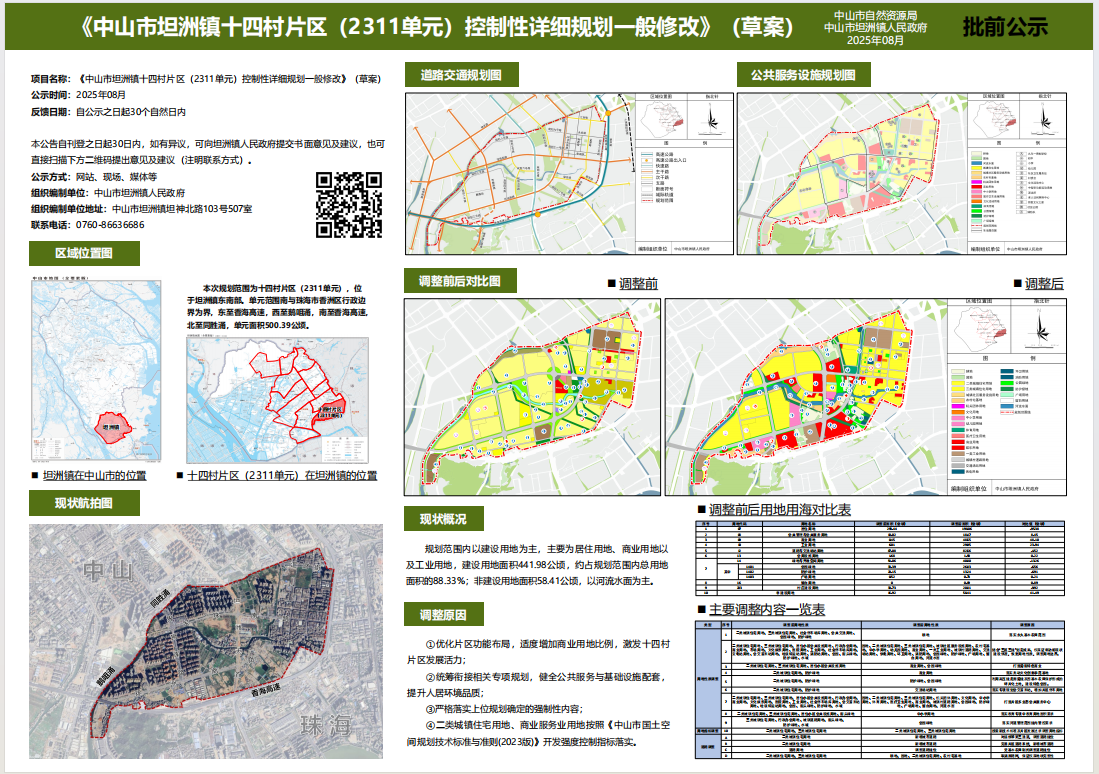Open the underlined 十四村片区在坦洲镇的位置 caption

pyautogui.click(x=282, y=476)
